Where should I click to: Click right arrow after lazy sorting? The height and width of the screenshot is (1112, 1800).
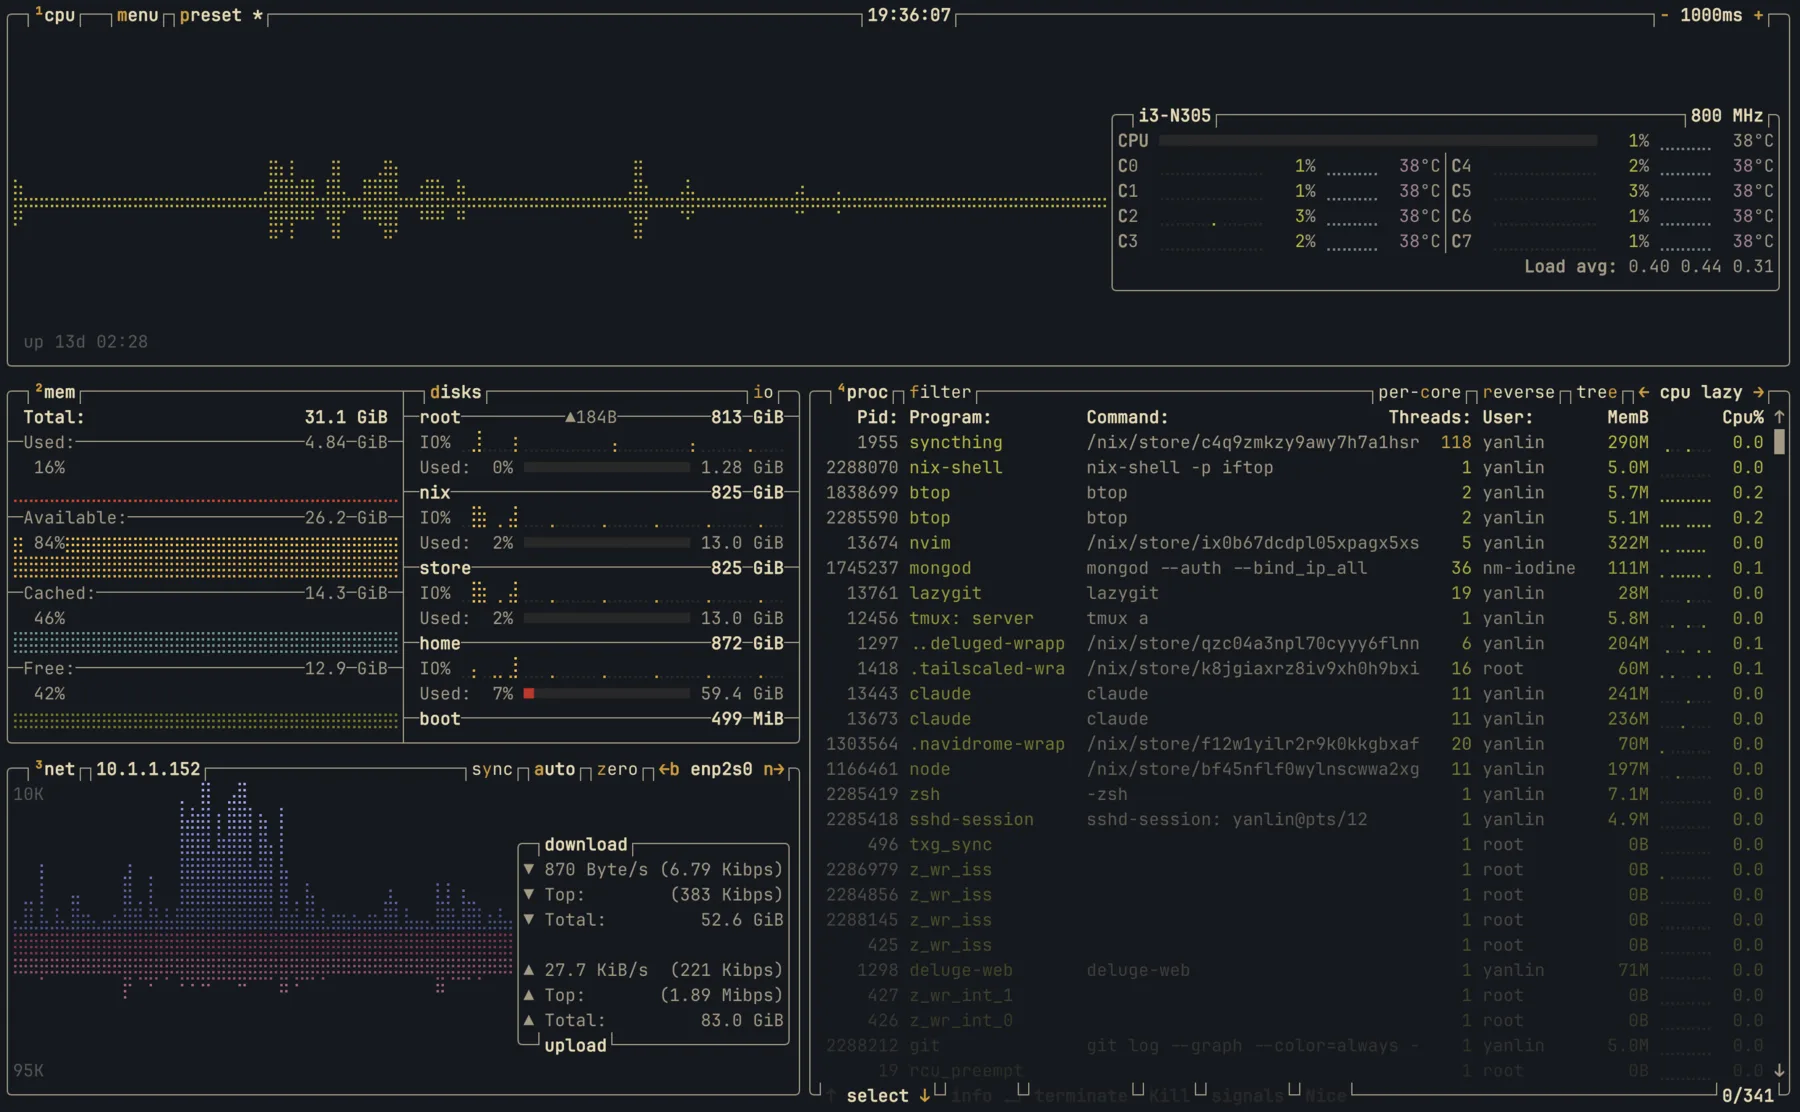(1759, 392)
